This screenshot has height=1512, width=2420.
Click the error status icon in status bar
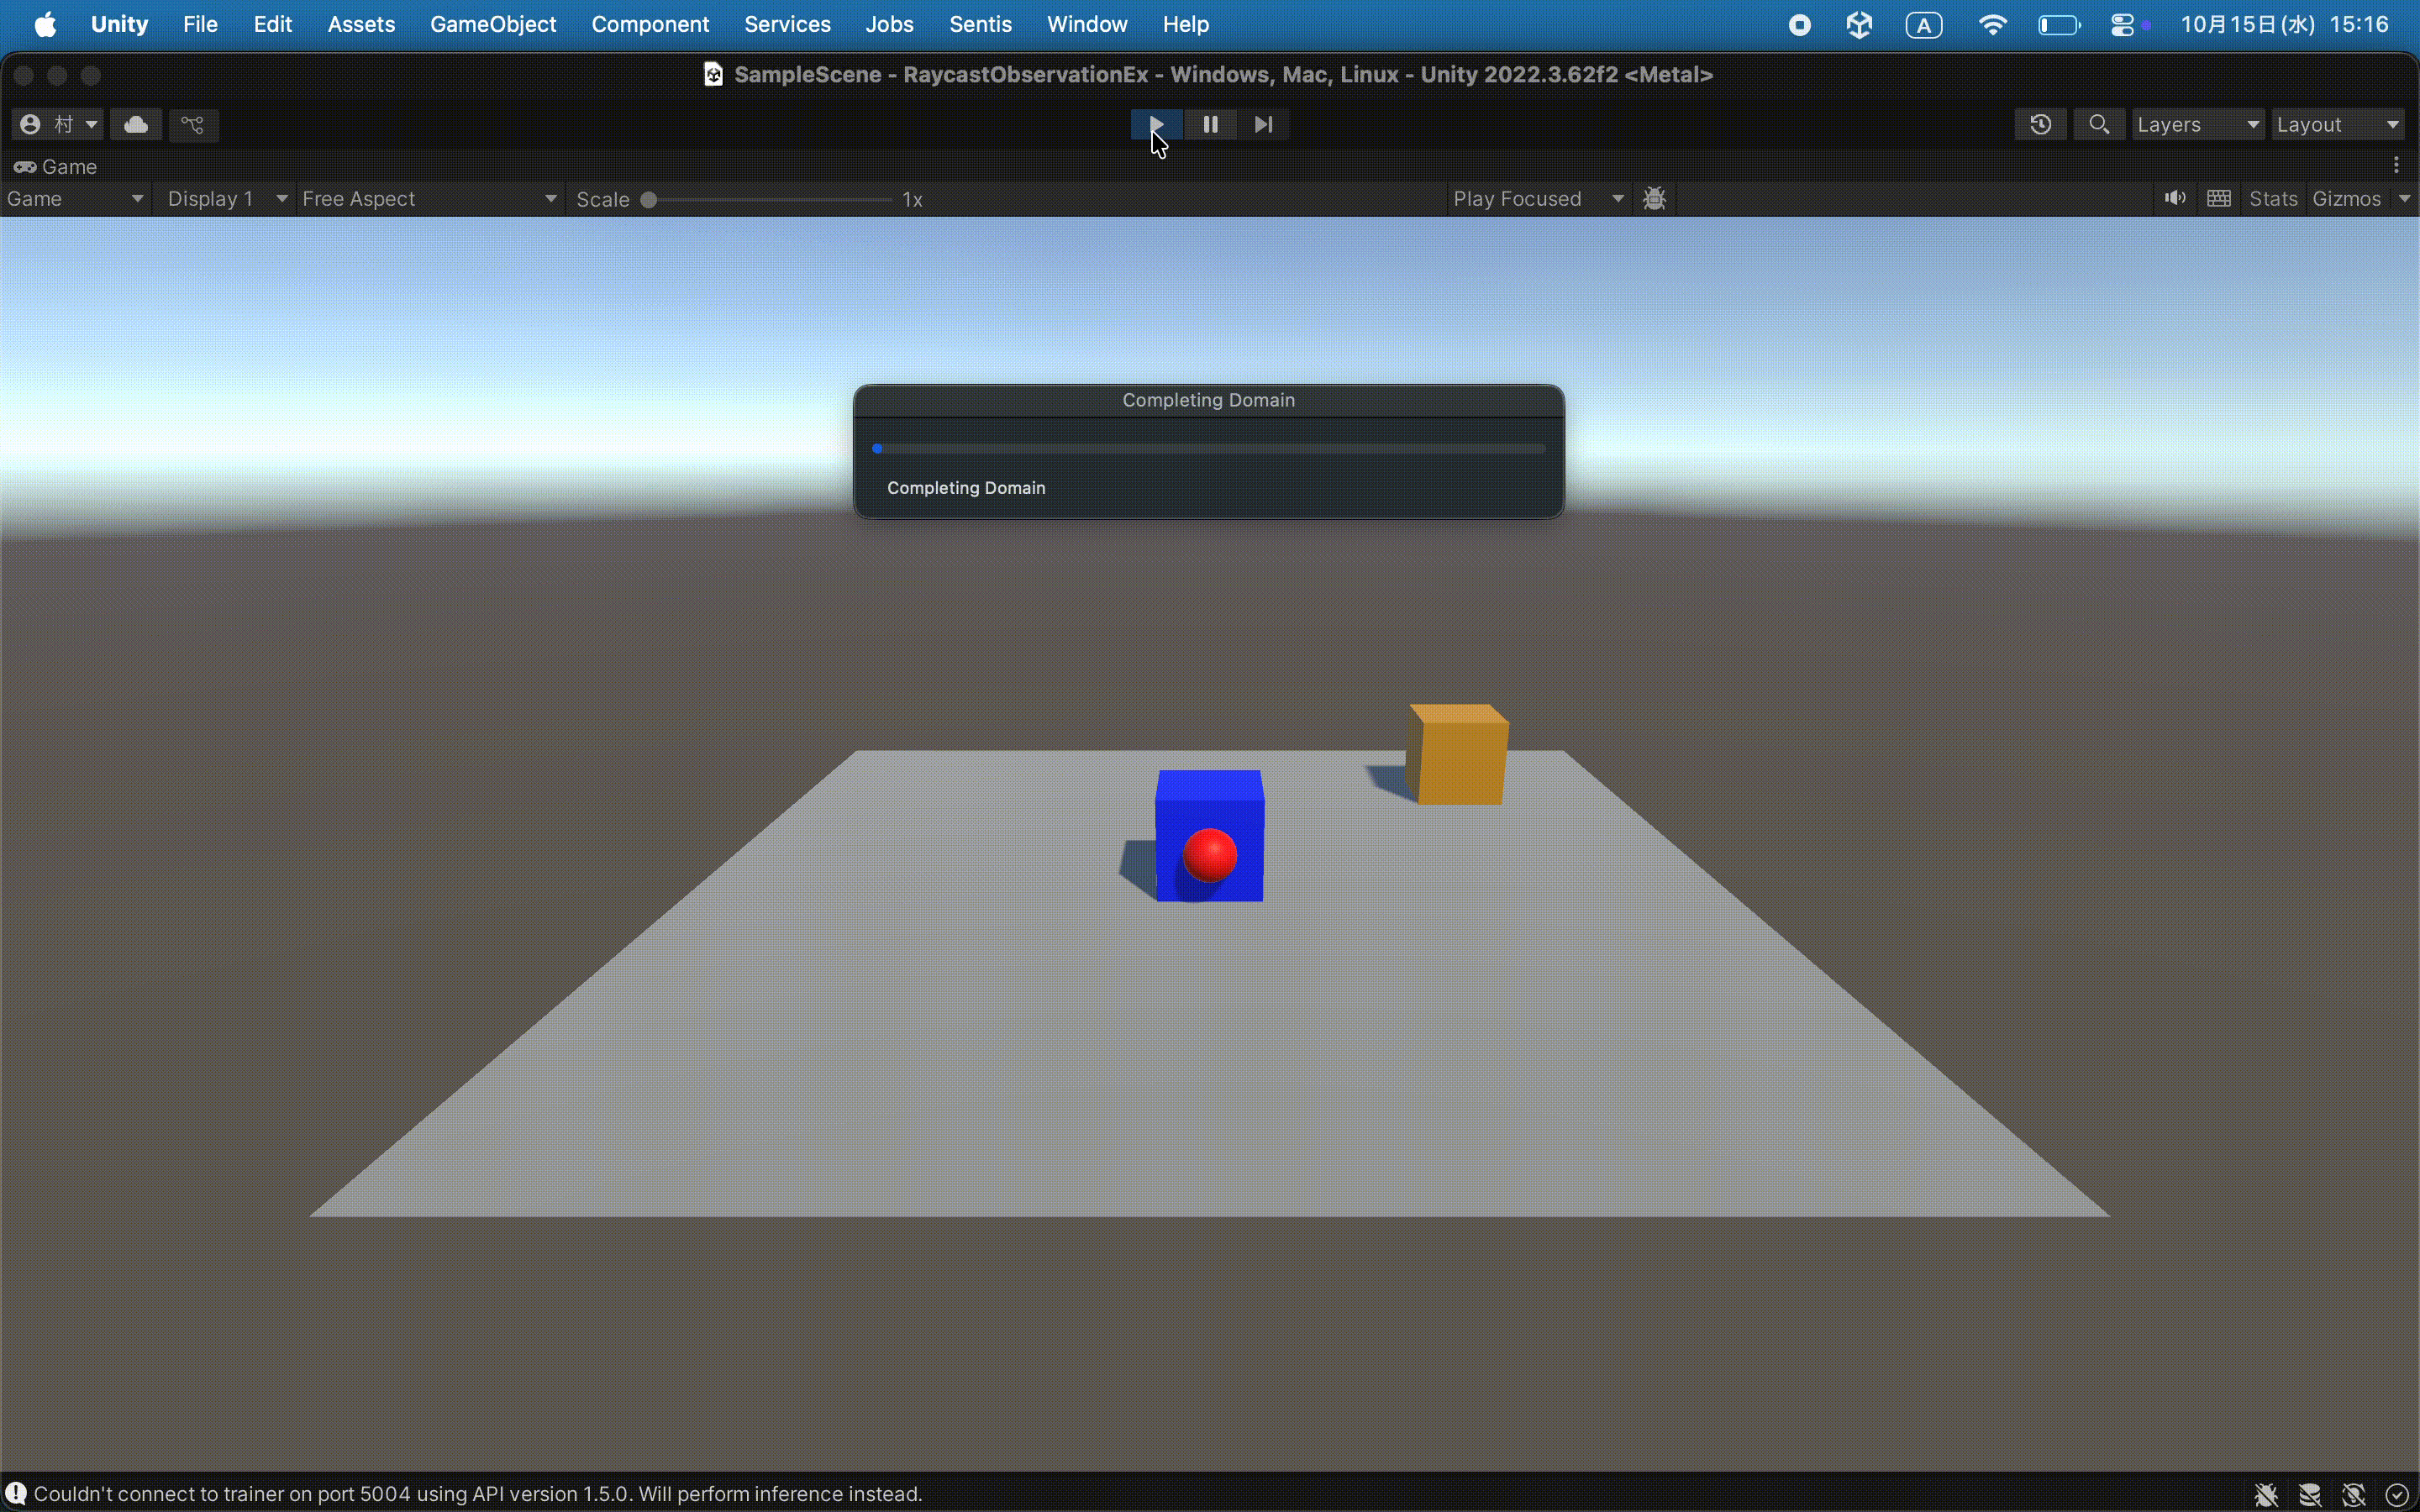click(x=16, y=1493)
